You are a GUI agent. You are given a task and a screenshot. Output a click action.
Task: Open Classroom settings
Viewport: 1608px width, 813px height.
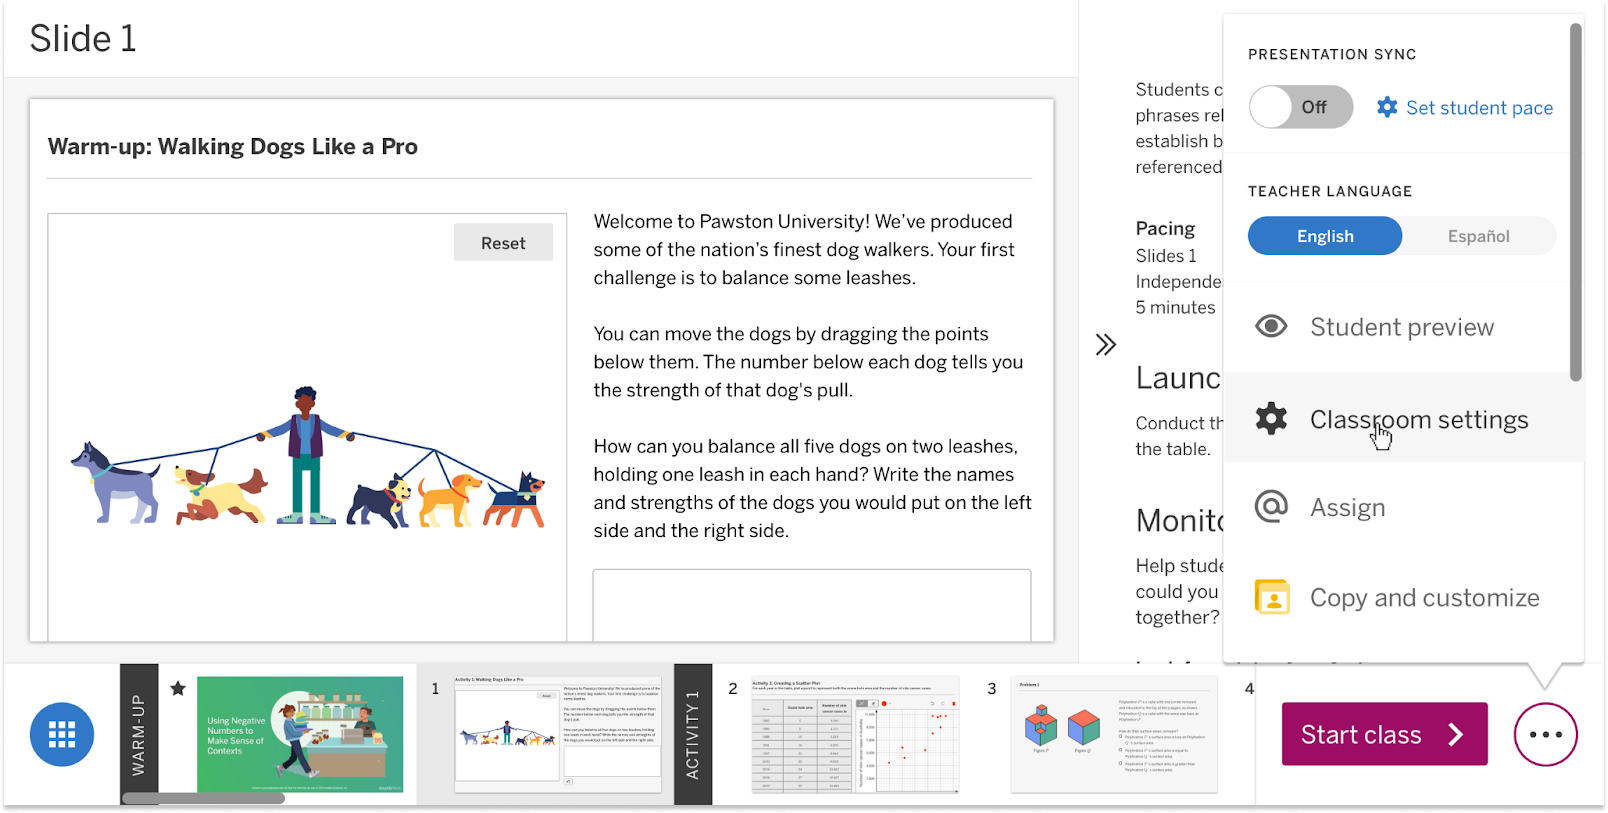(1404, 418)
